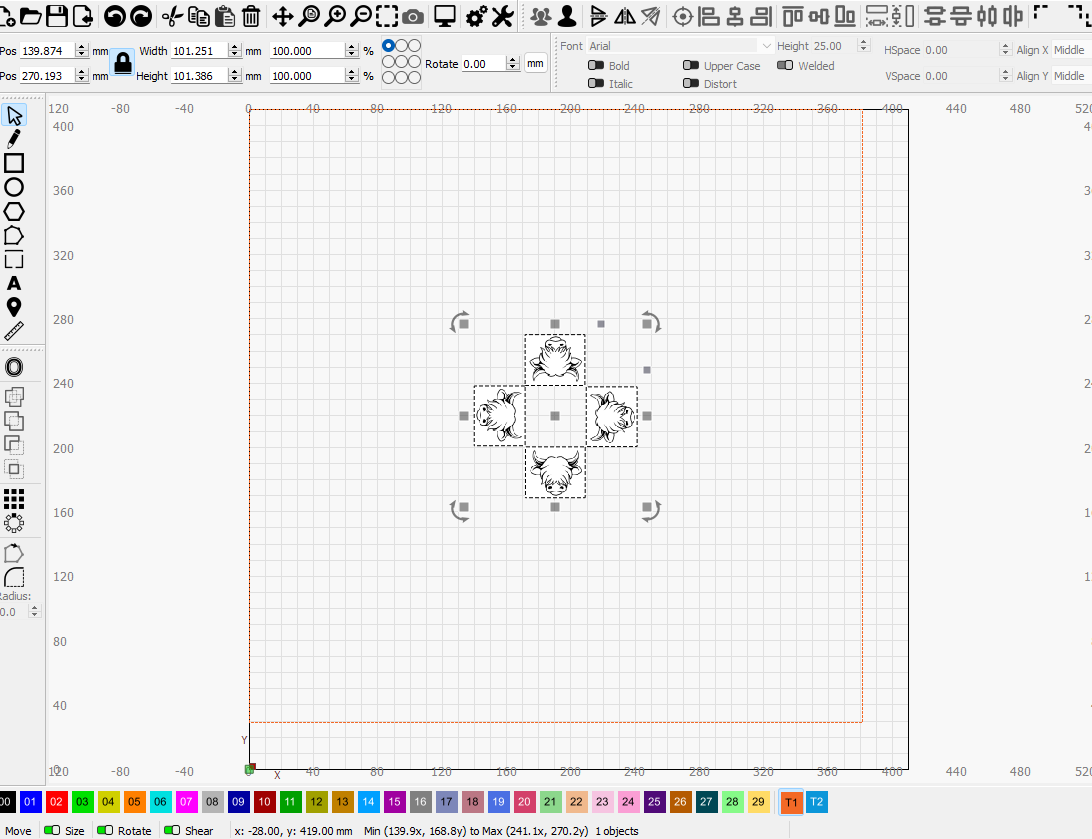This screenshot has width=1092, height=839.
Task: Select the Create Text 'A' tool
Action: click(x=14, y=283)
